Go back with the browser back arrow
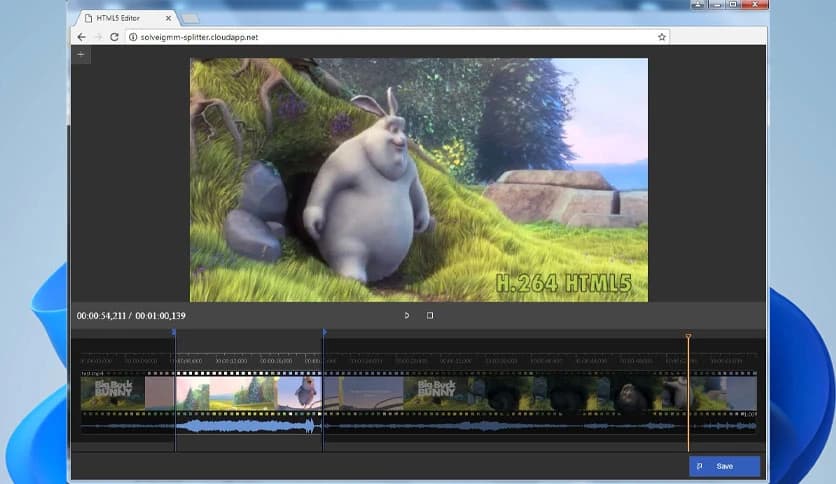The image size is (836, 484). point(82,37)
